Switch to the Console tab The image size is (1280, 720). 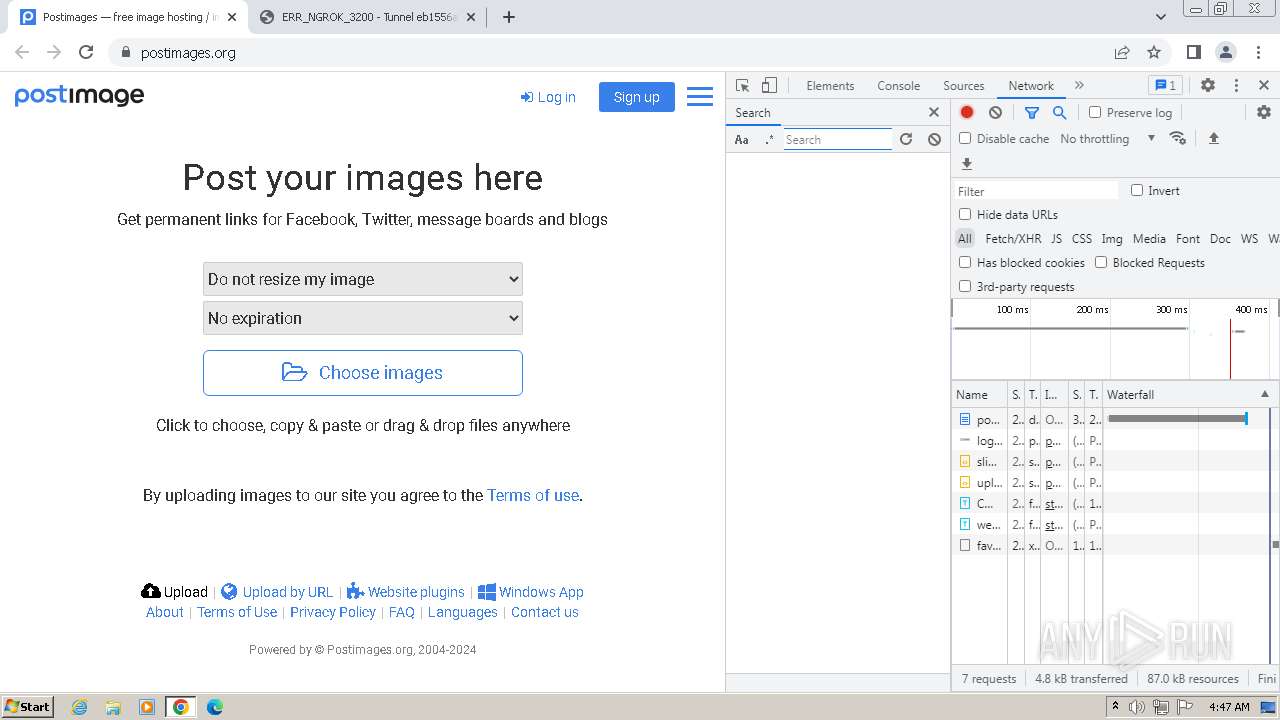coord(898,86)
